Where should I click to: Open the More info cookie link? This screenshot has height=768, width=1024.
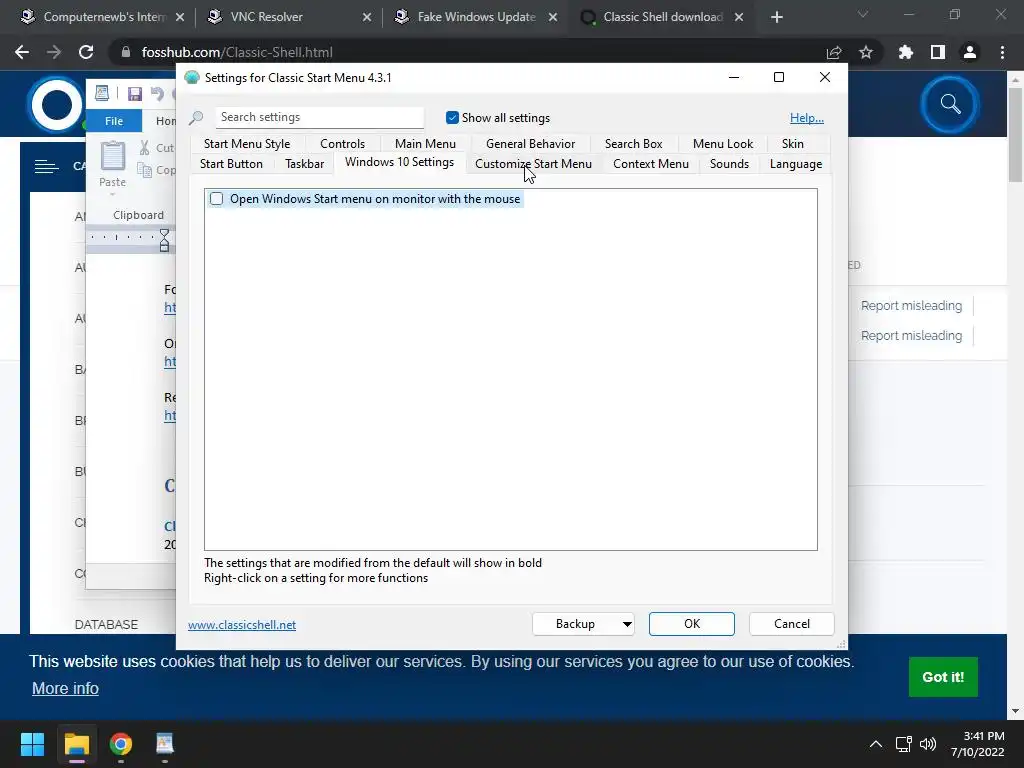click(x=65, y=688)
